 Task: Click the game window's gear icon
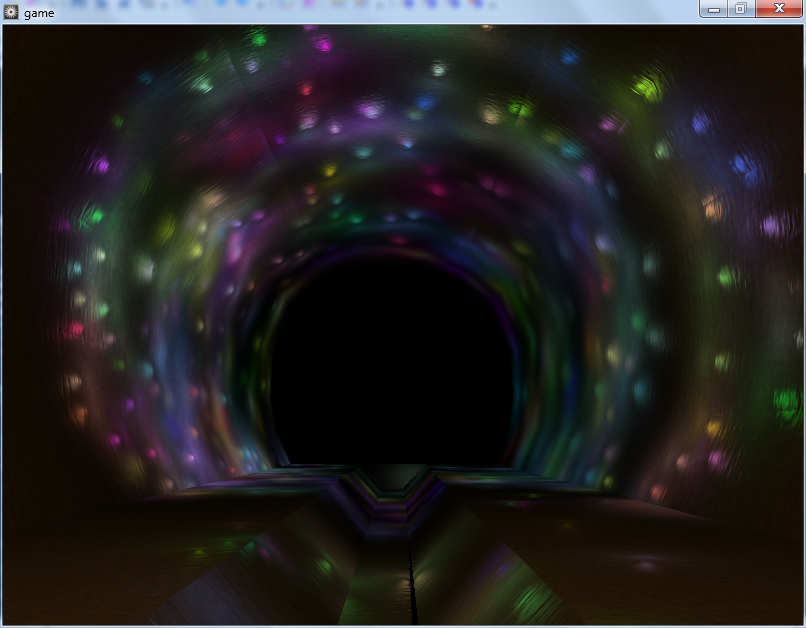[11, 12]
